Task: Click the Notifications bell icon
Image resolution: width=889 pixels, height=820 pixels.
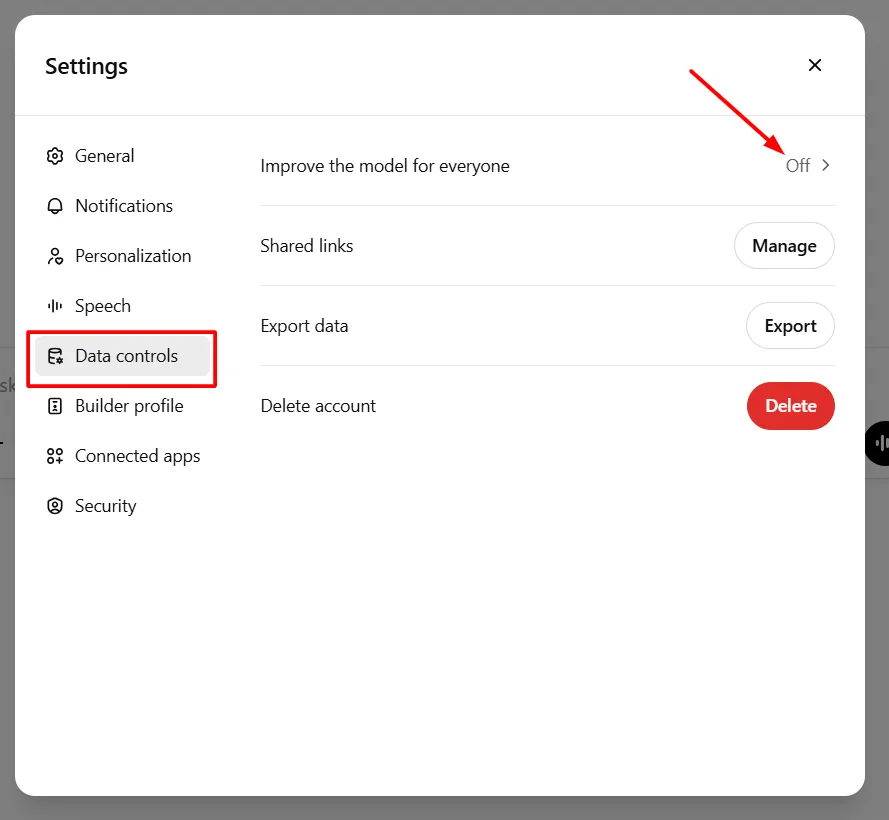Action: (55, 206)
